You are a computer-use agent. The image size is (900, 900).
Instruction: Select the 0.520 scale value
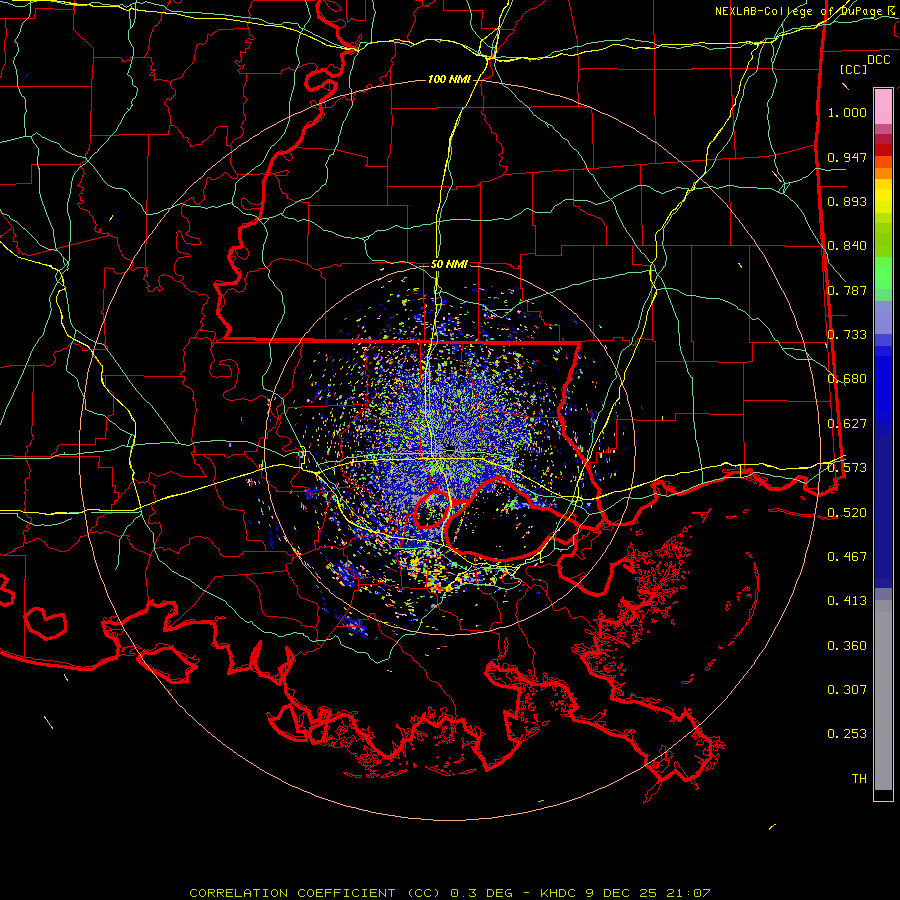coord(847,512)
